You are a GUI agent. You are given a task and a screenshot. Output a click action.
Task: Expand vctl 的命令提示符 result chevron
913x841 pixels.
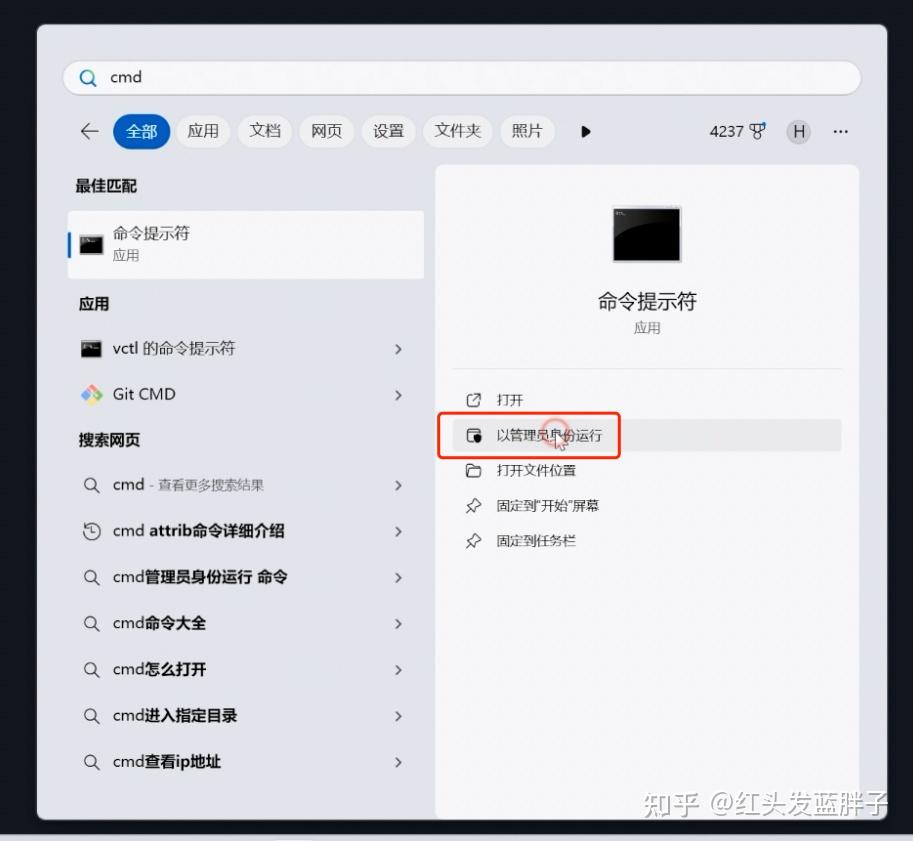click(x=398, y=349)
